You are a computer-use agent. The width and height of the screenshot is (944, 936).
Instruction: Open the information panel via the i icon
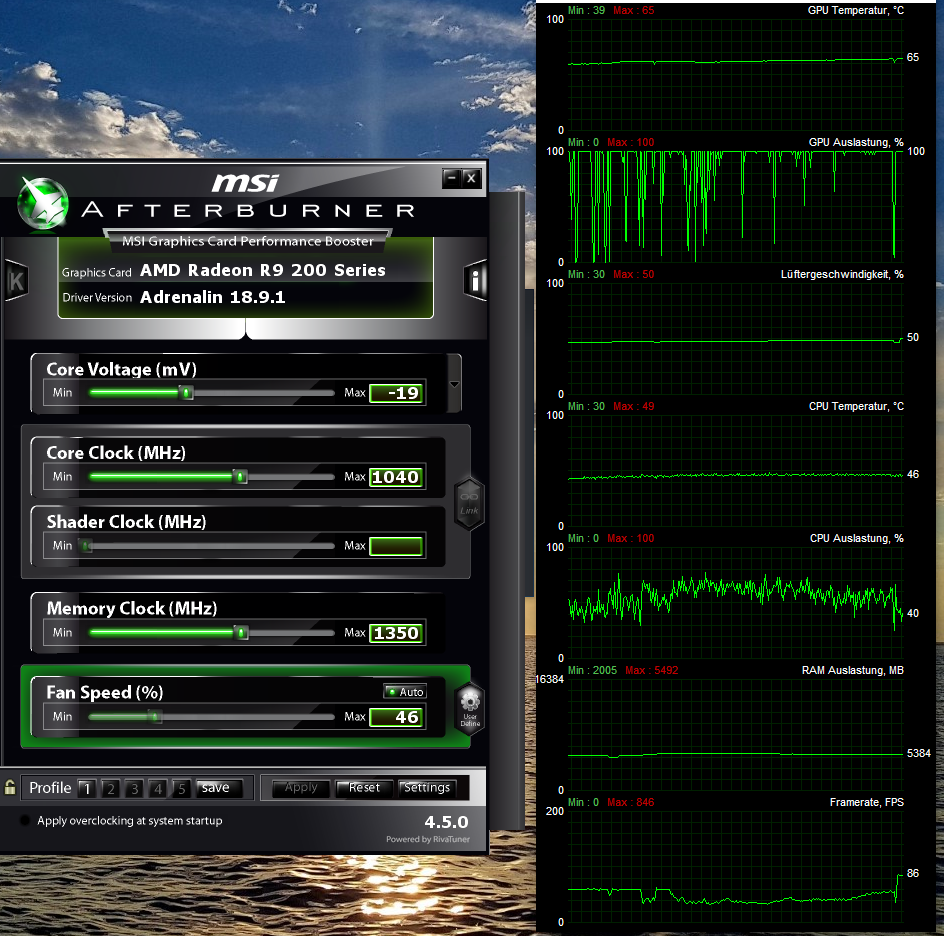pyautogui.click(x=475, y=280)
